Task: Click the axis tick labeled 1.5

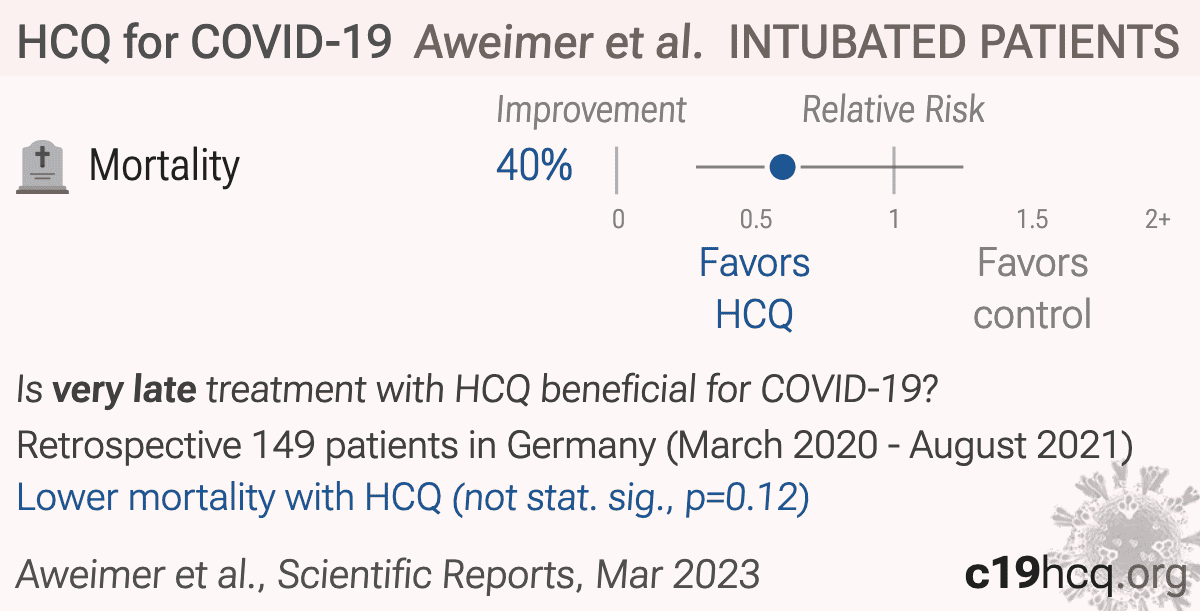Action: pyautogui.click(x=1032, y=219)
